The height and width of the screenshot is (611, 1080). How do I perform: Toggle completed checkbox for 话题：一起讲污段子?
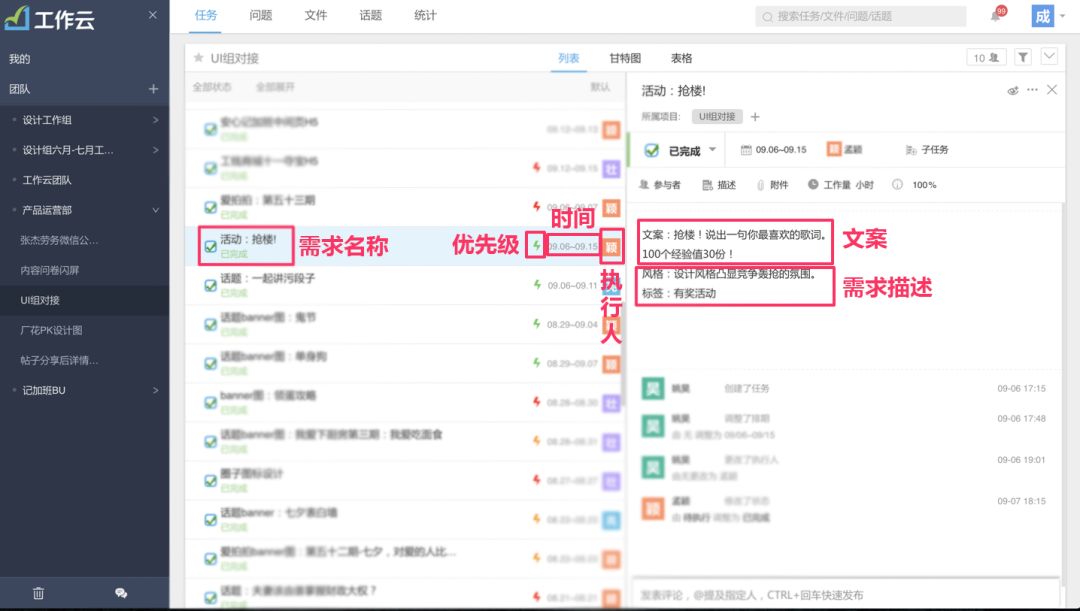coord(211,286)
